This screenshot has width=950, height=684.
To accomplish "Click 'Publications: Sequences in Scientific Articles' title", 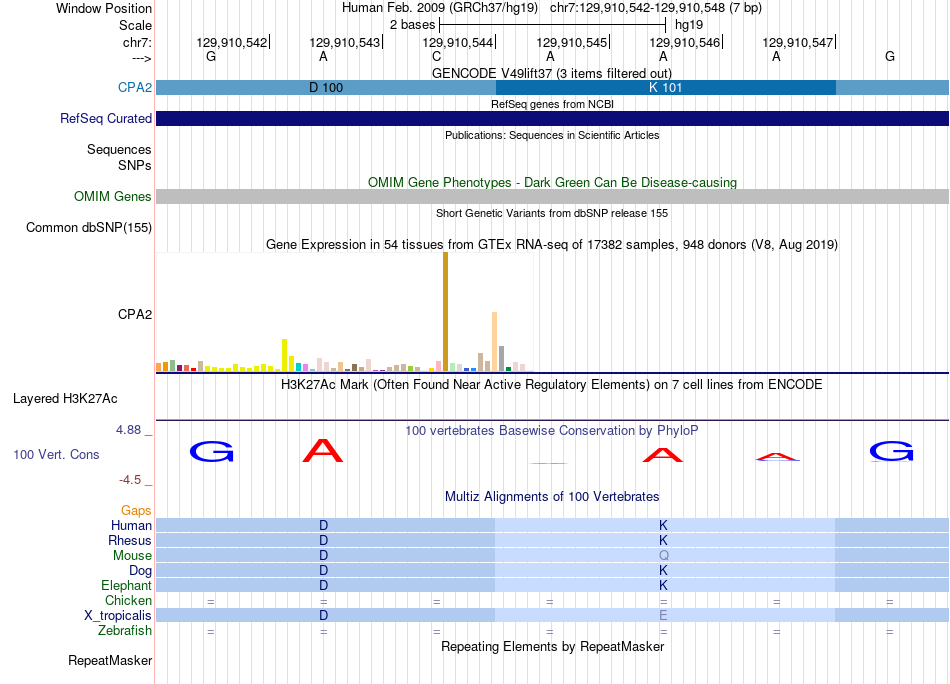I will 552,135.
